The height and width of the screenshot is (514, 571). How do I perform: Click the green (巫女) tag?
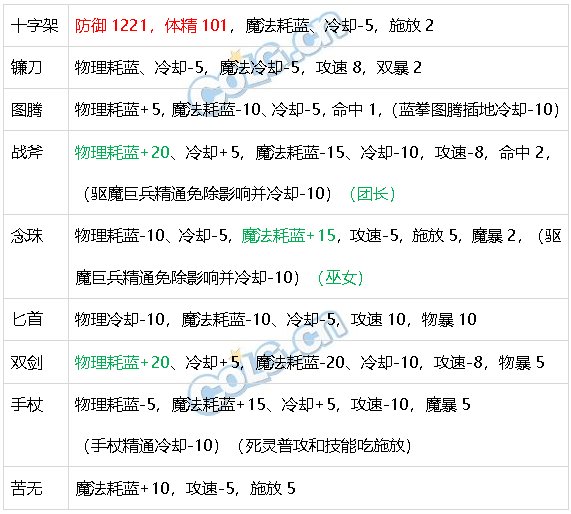[340, 278]
